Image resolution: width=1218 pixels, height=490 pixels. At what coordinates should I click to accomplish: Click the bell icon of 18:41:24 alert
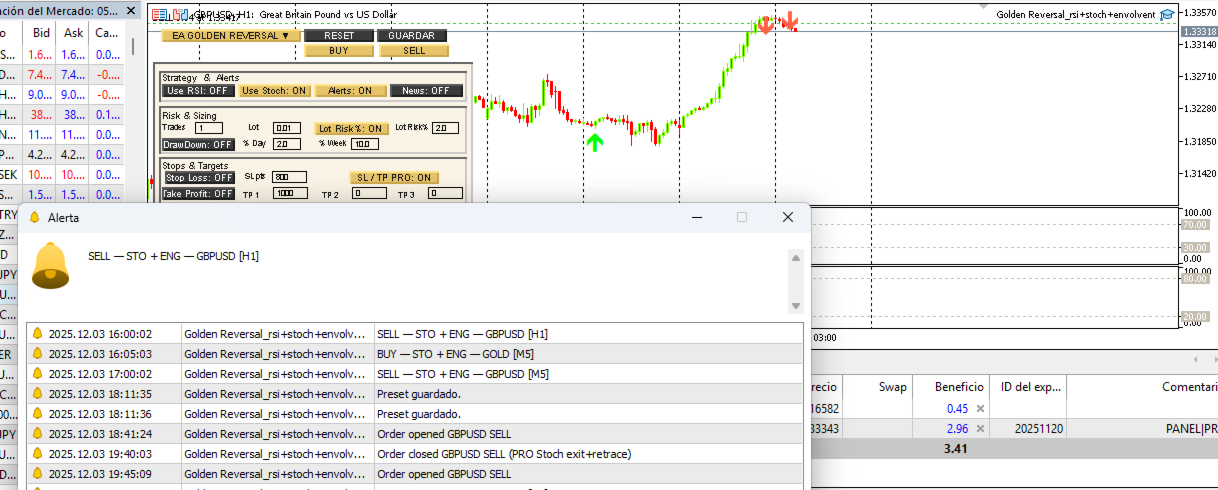(38, 433)
